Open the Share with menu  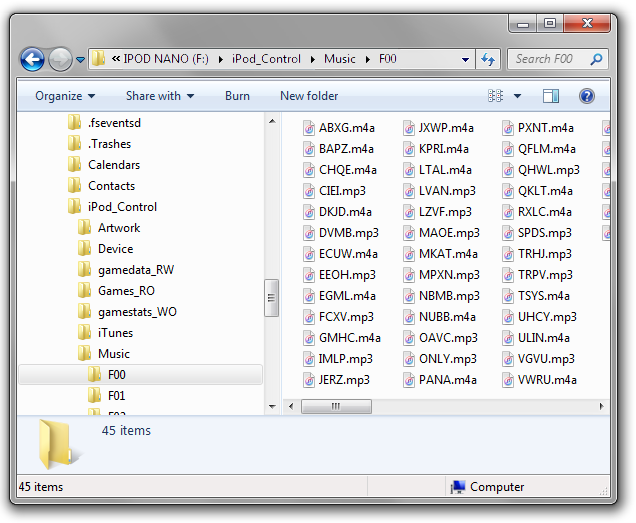(160, 96)
